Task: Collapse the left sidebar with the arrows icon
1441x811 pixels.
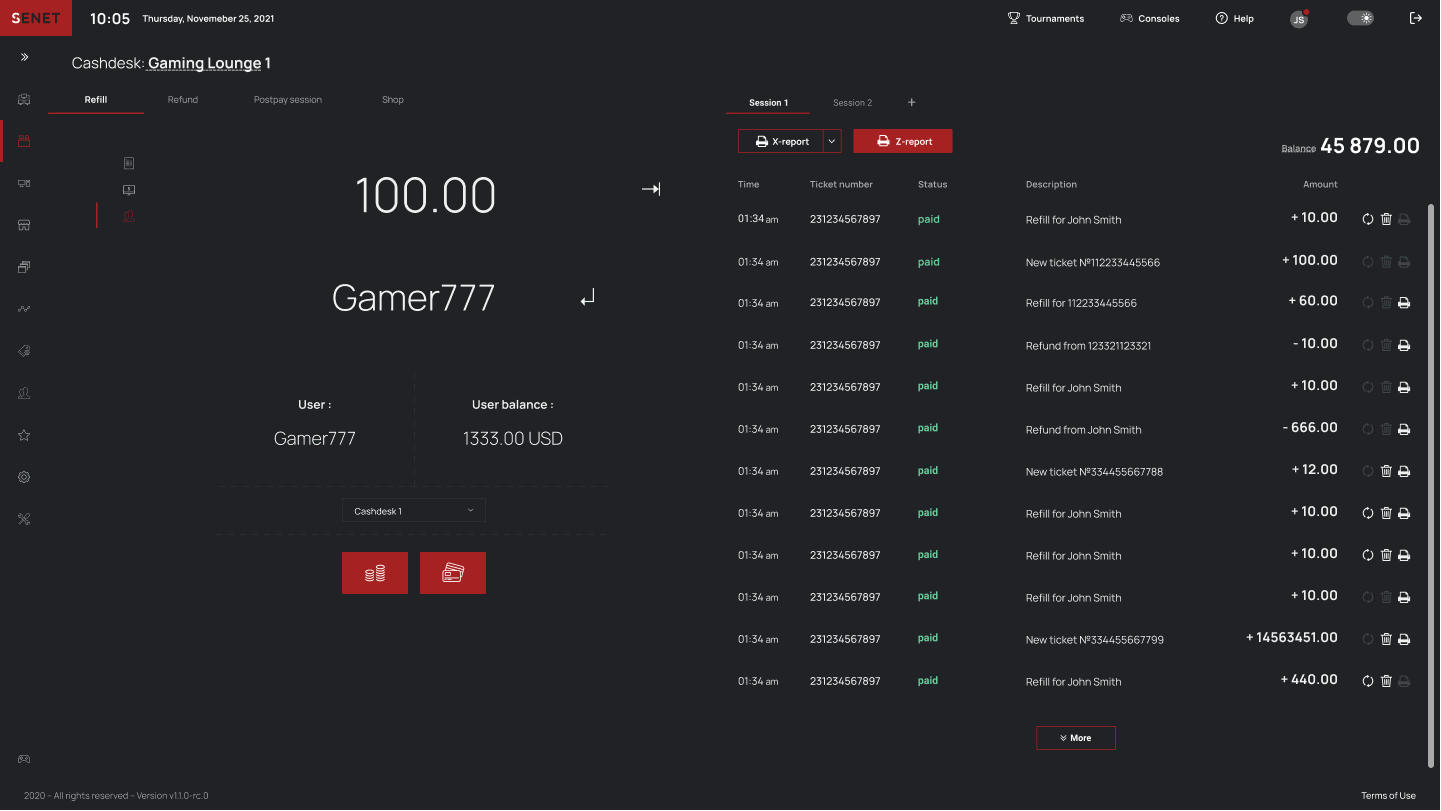Action: point(24,57)
